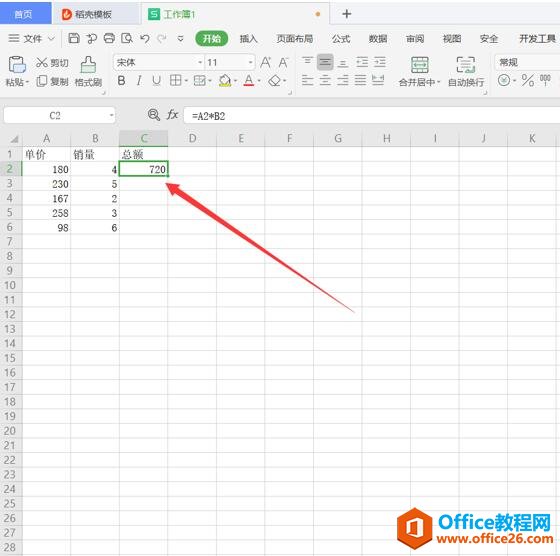Click cell C2 showing 720
This screenshot has width=560, height=556.
click(143, 169)
